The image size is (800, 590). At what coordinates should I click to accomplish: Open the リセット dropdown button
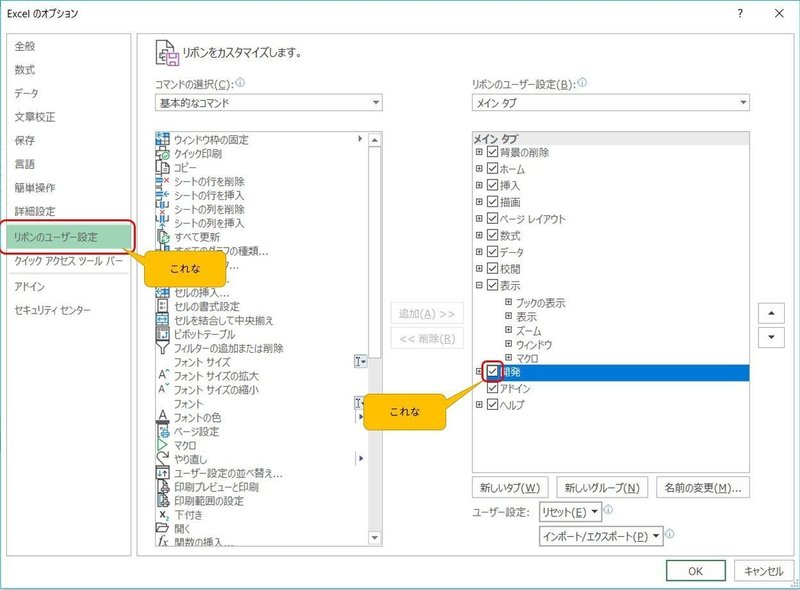tap(570, 512)
